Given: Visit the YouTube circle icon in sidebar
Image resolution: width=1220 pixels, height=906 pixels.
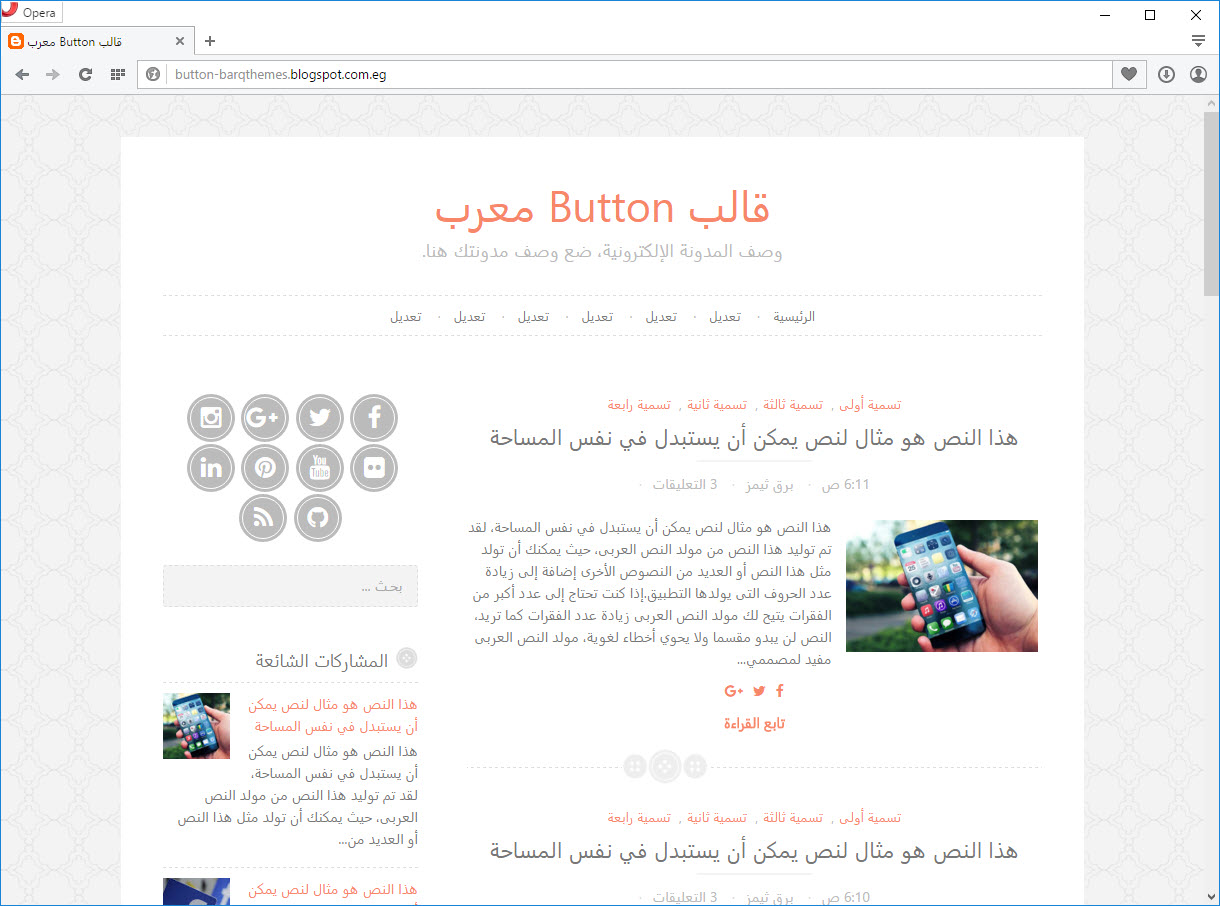Looking at the screenshot, I should (x=320, y=468).
